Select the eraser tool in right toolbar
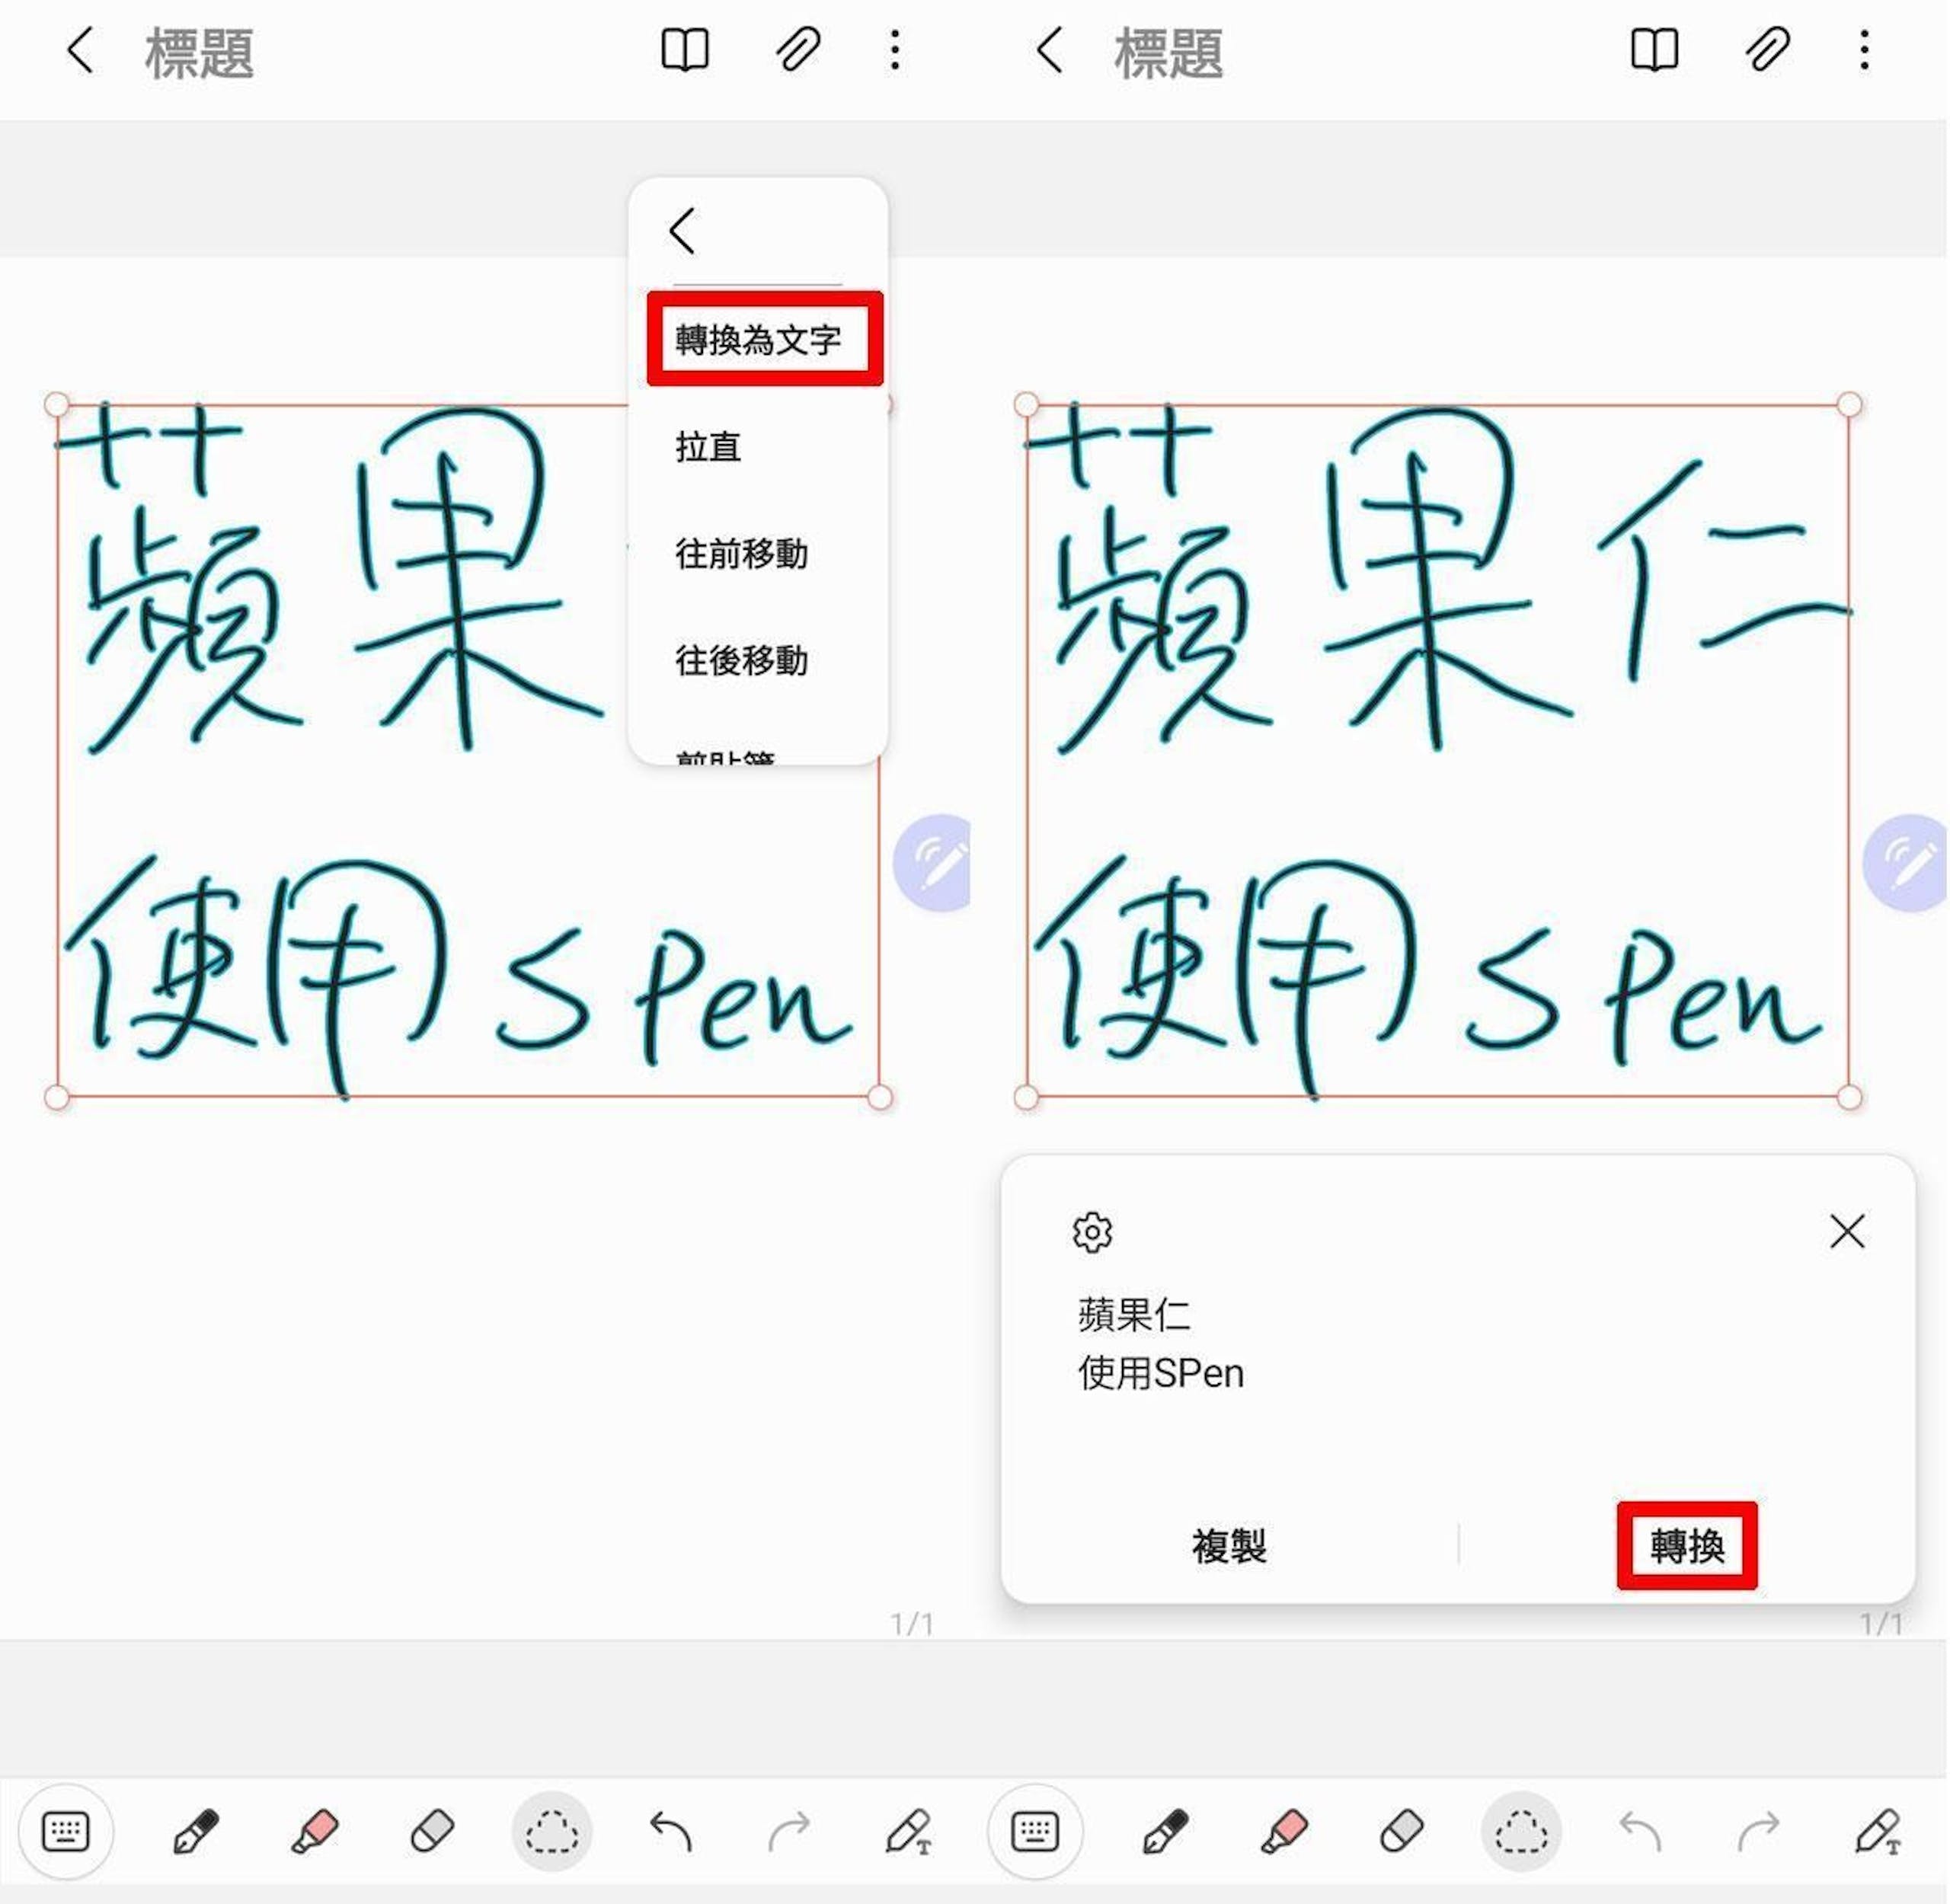Image resolution: width=1950 pixels, height=1904 pixels. point(1401,1832)
